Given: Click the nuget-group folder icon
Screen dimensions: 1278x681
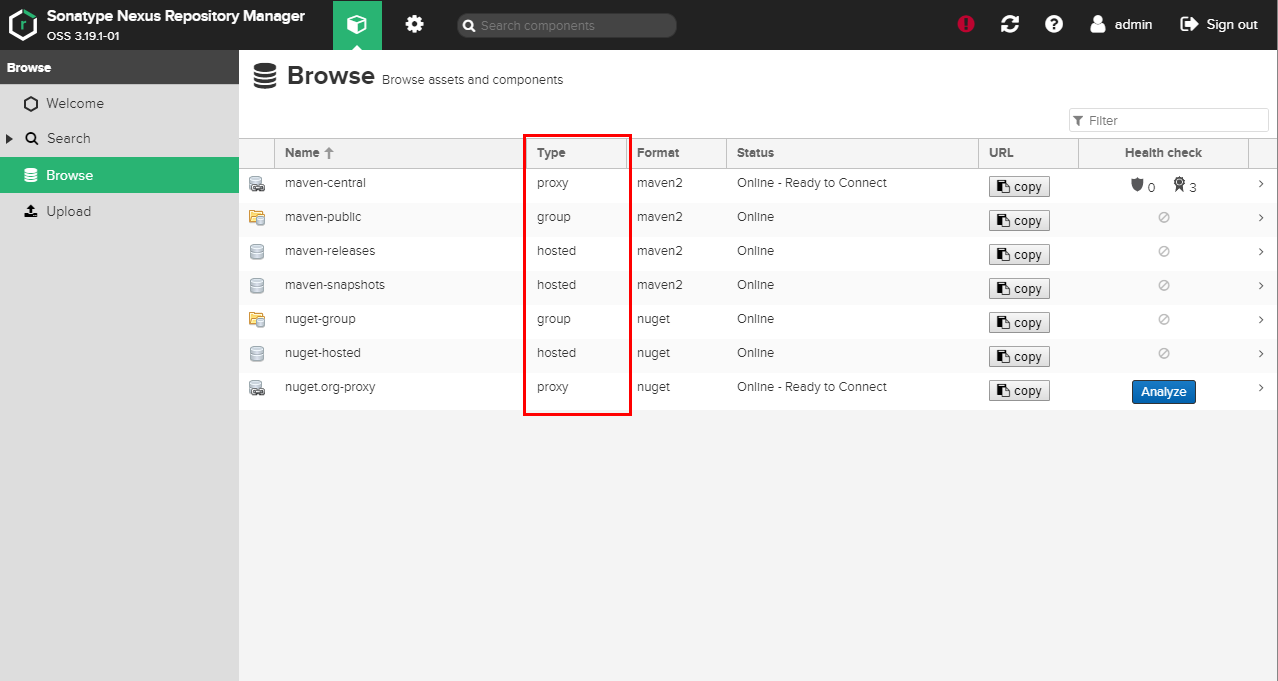Looking at the screenshot, I should pos(257,319).
